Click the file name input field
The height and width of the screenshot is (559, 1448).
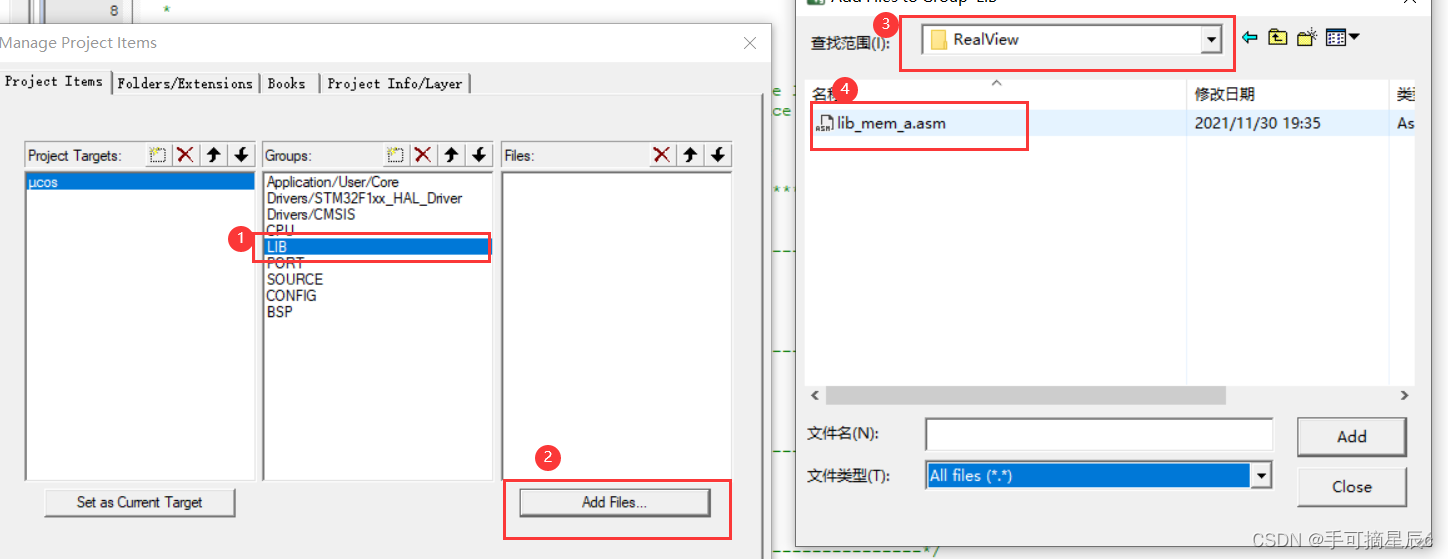(1099, 434)
